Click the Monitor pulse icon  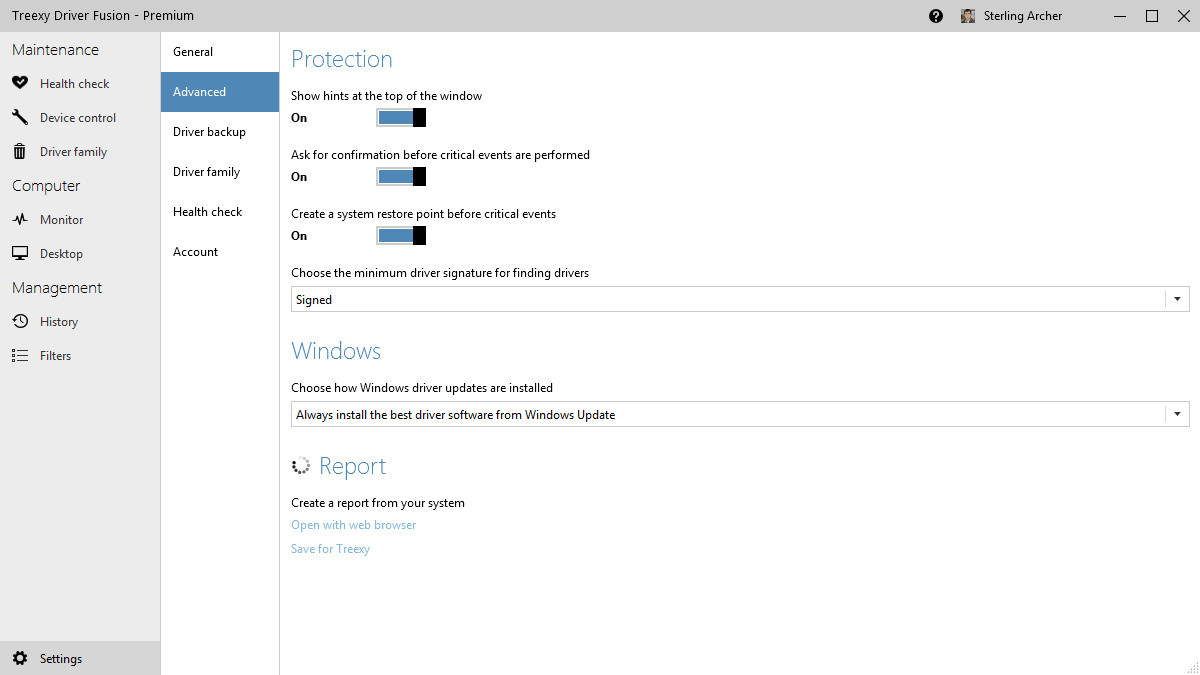tap(20, 219)
